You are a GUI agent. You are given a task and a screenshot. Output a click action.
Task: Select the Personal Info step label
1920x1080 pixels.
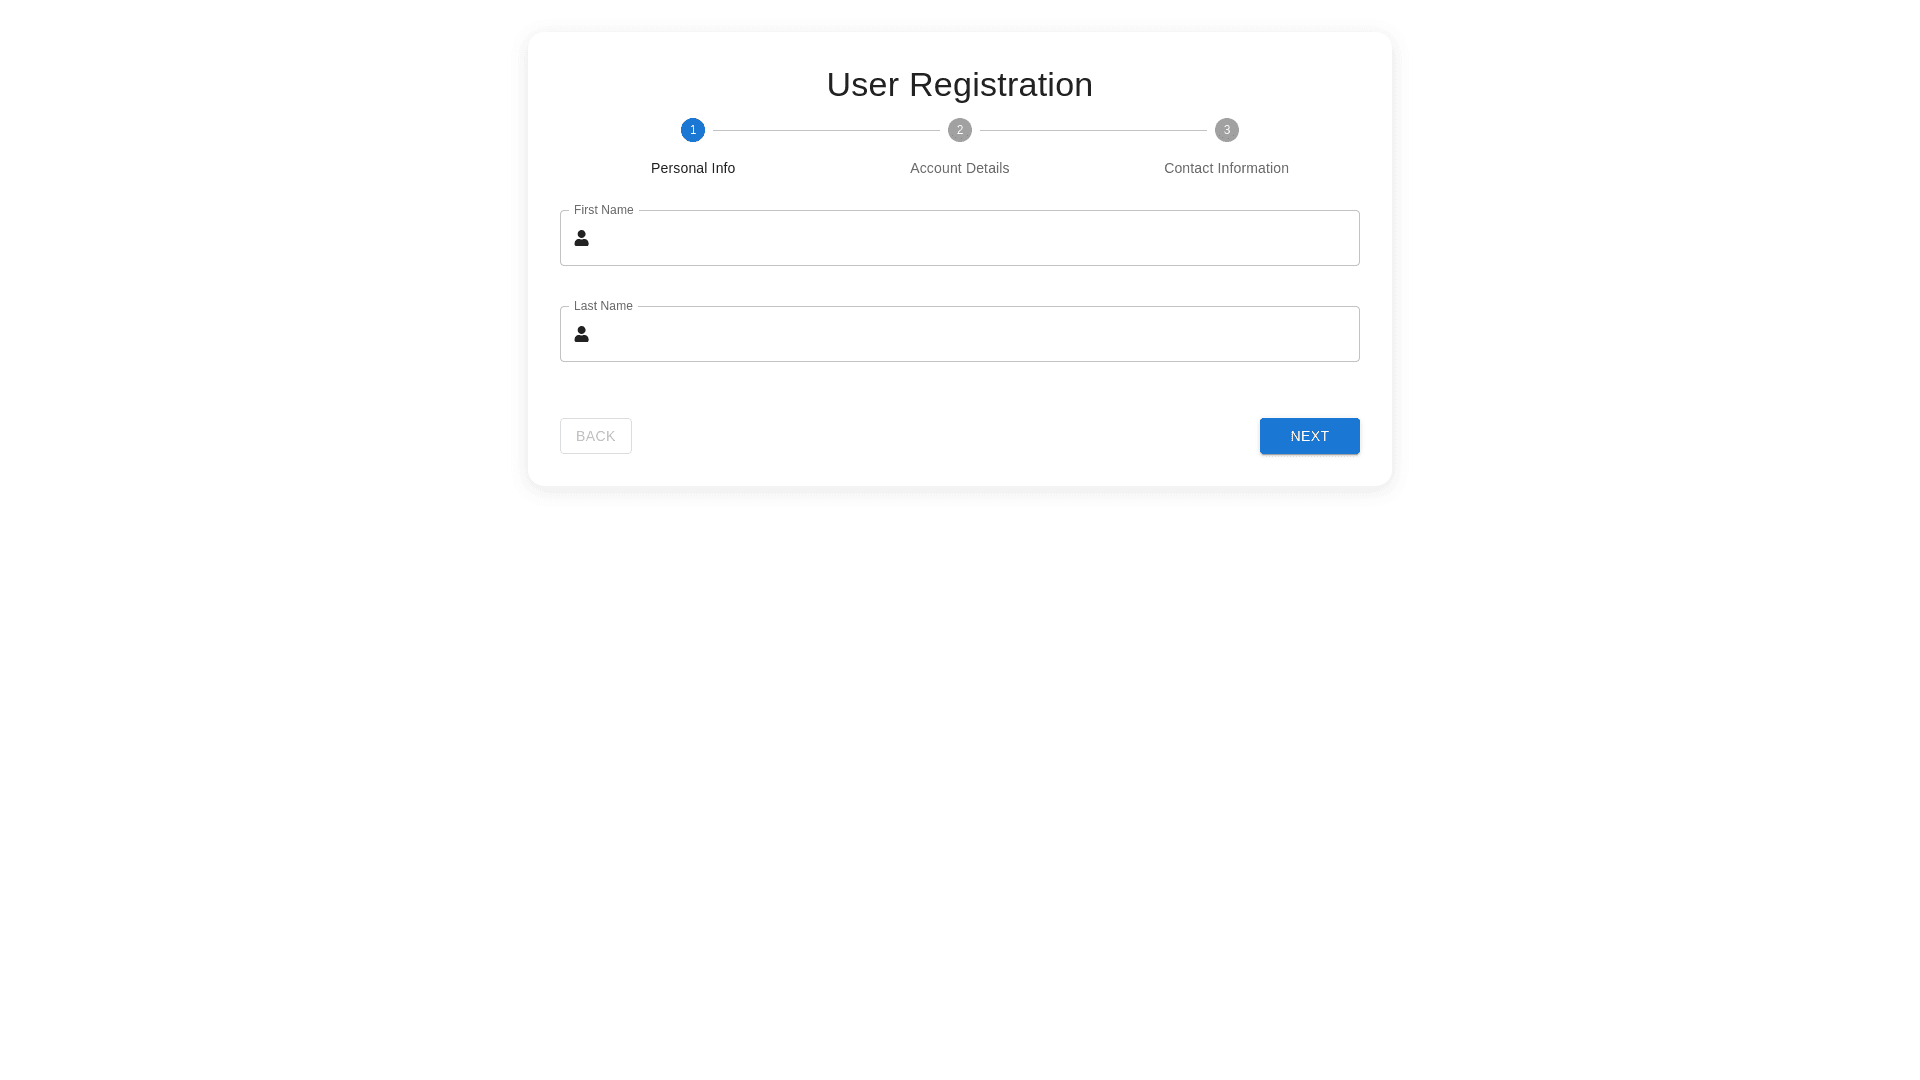point(693,168)
